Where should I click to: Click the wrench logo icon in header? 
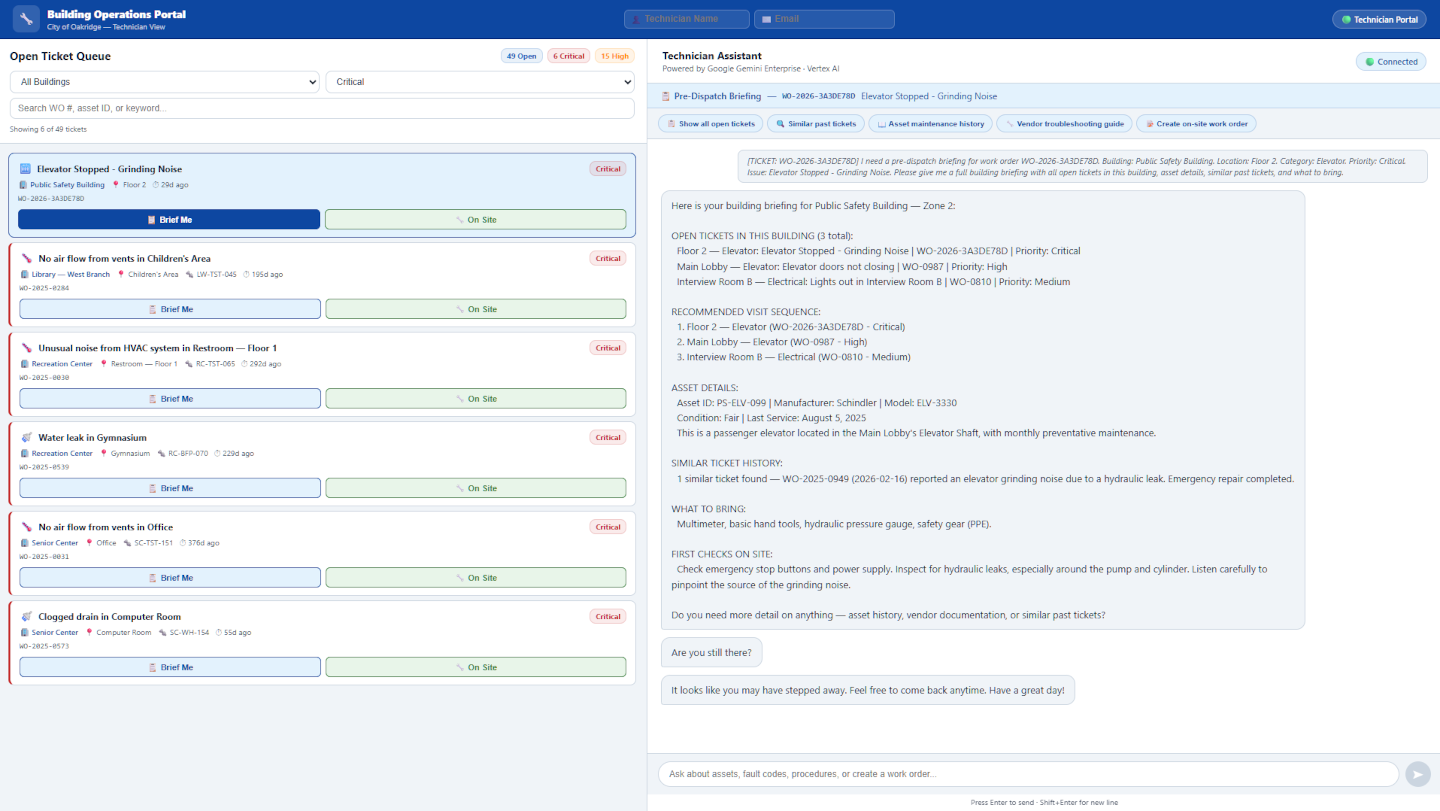tap(26, 19)
